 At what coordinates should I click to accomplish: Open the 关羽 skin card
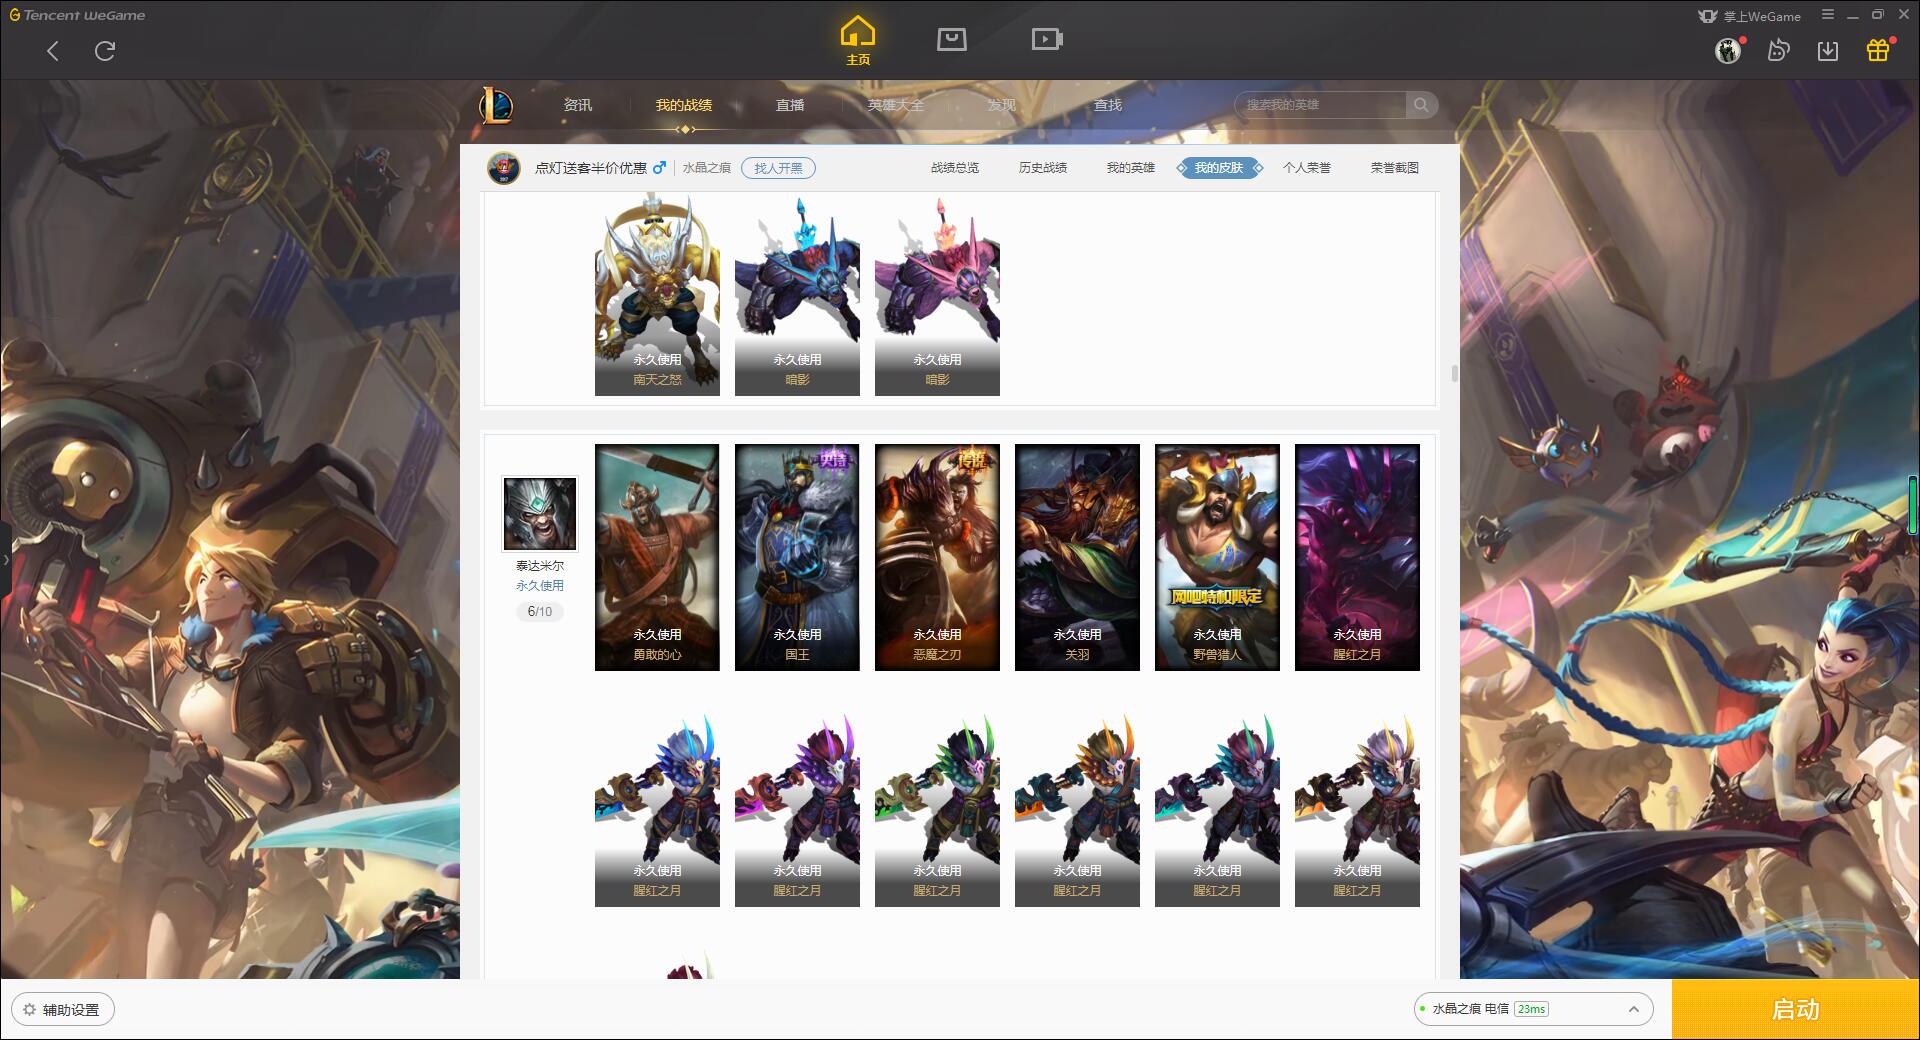(1077, 557)
